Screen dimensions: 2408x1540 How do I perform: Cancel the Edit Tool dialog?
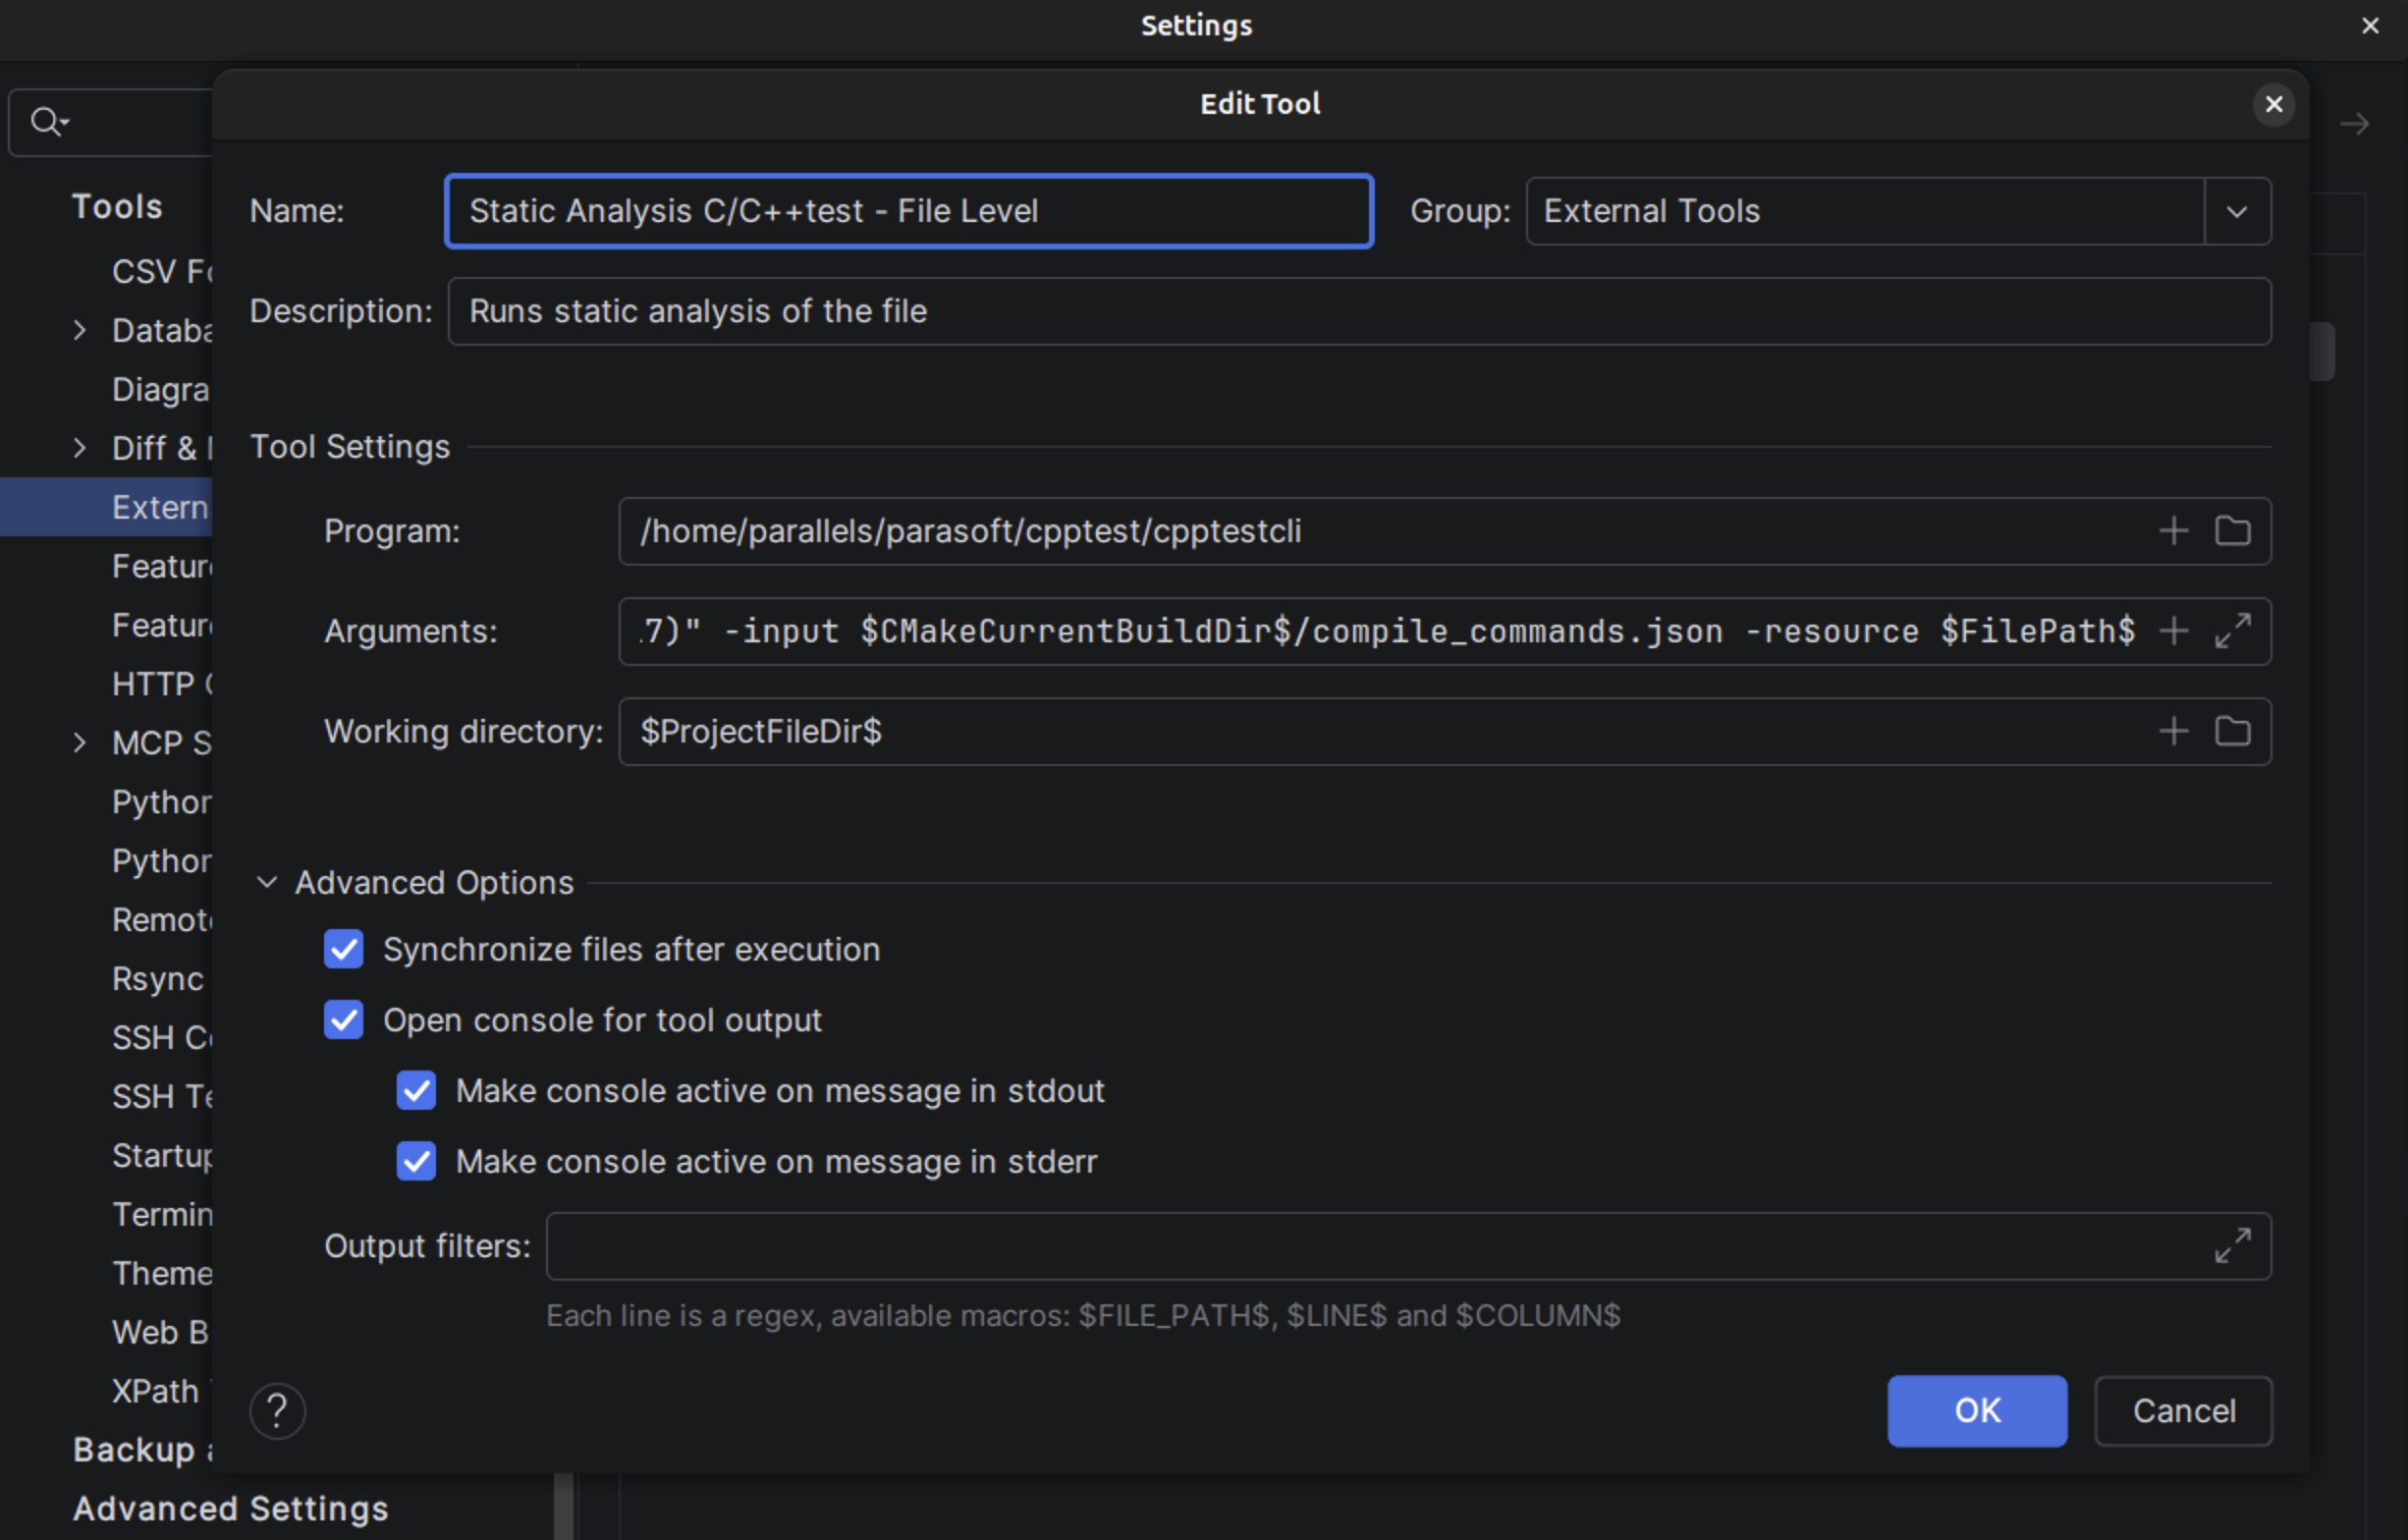pyautogui.click(x=2184, y=1411)
